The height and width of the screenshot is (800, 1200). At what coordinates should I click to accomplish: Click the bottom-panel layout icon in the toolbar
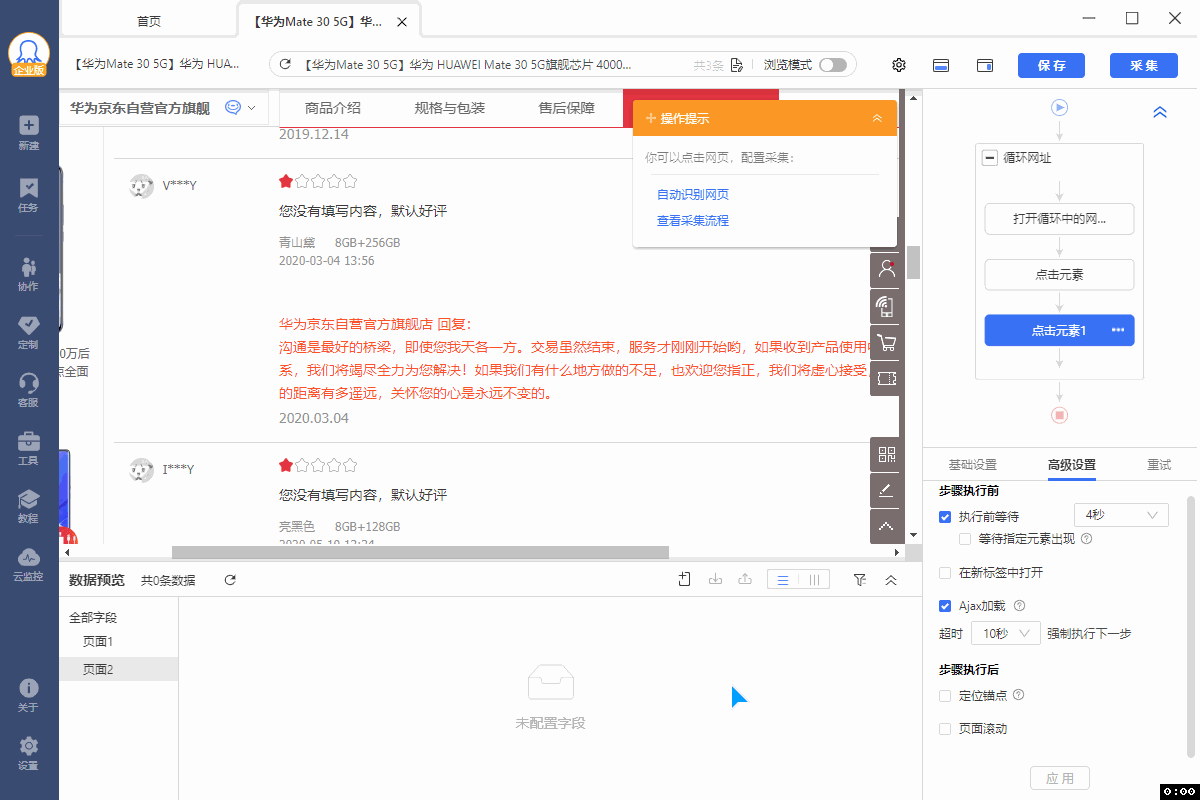(x=941, y=65)
